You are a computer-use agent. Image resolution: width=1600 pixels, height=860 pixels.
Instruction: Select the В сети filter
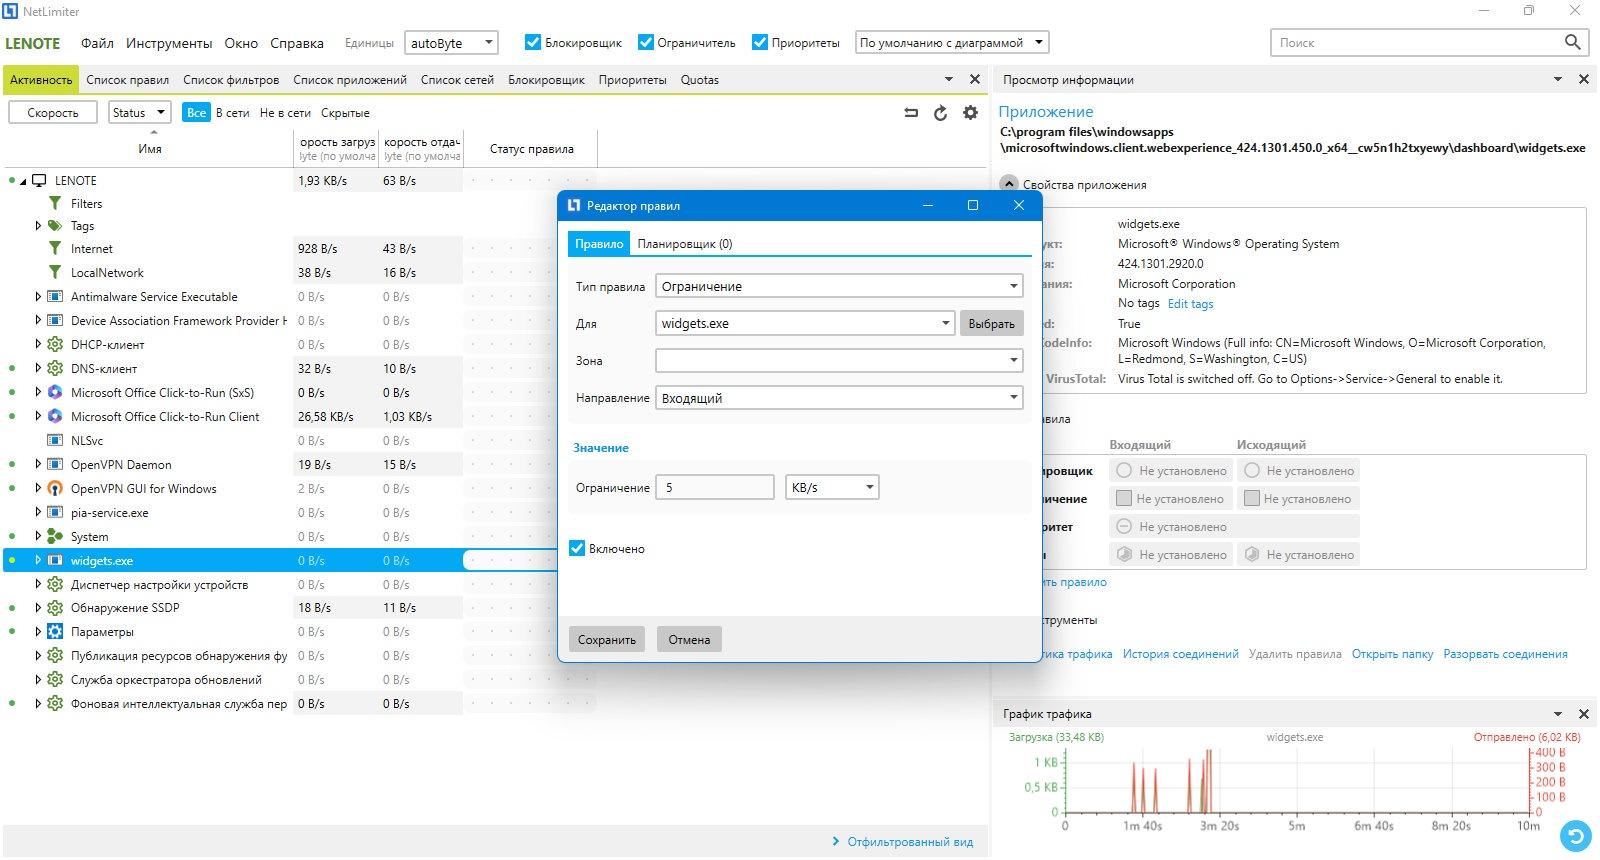[232, 113]
